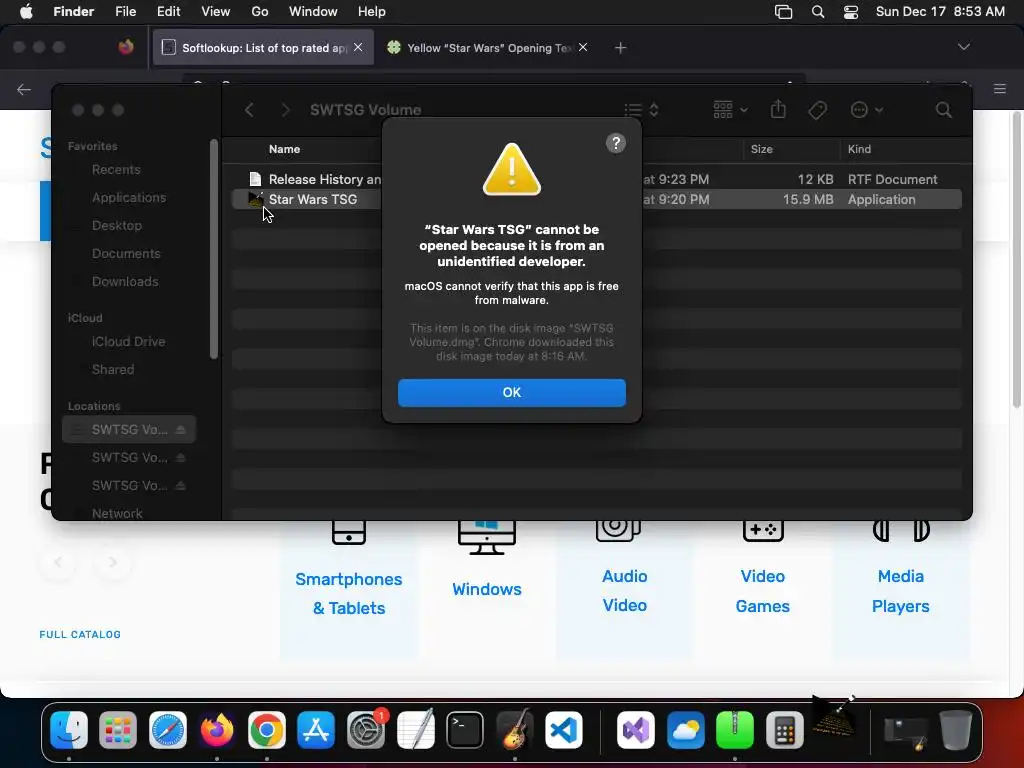Open System Settings from the Dock

point(366,730)
